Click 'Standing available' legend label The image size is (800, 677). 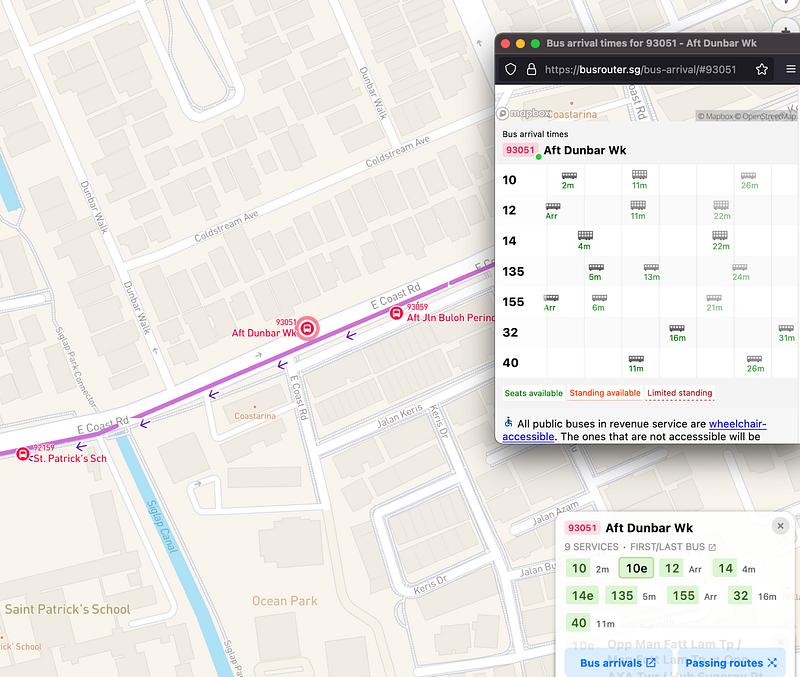pos(605,393)
